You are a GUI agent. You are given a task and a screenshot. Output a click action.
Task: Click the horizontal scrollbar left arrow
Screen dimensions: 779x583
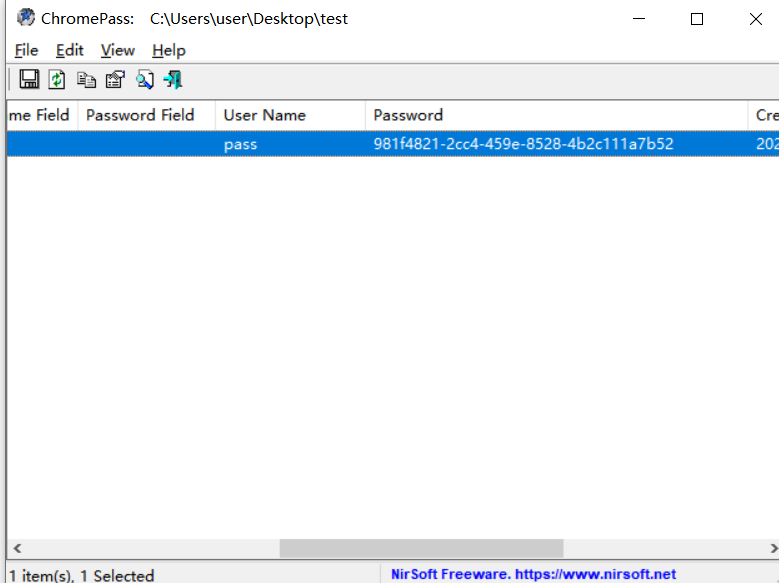point(17,549)
